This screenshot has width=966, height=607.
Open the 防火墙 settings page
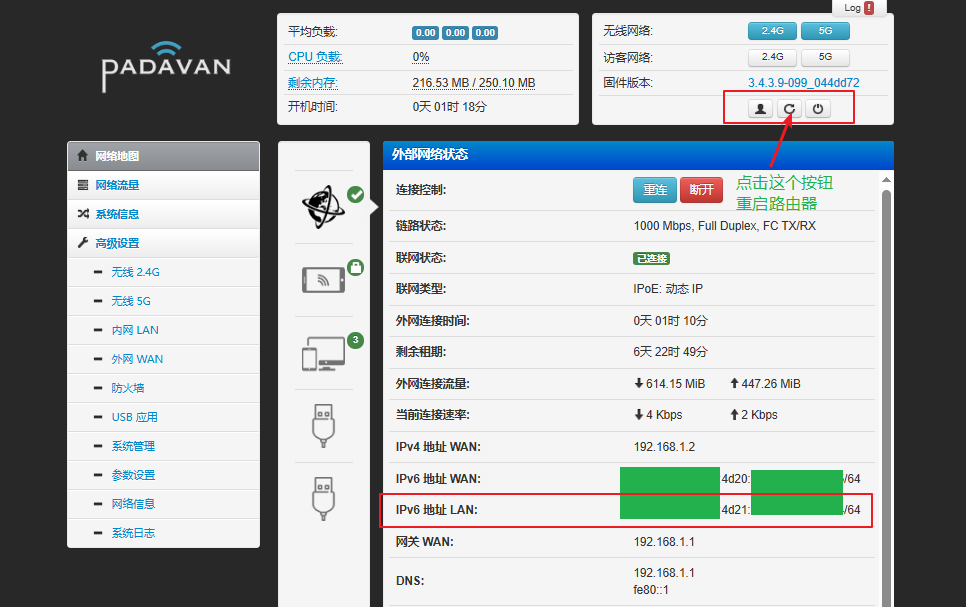(x=163, y=388)
